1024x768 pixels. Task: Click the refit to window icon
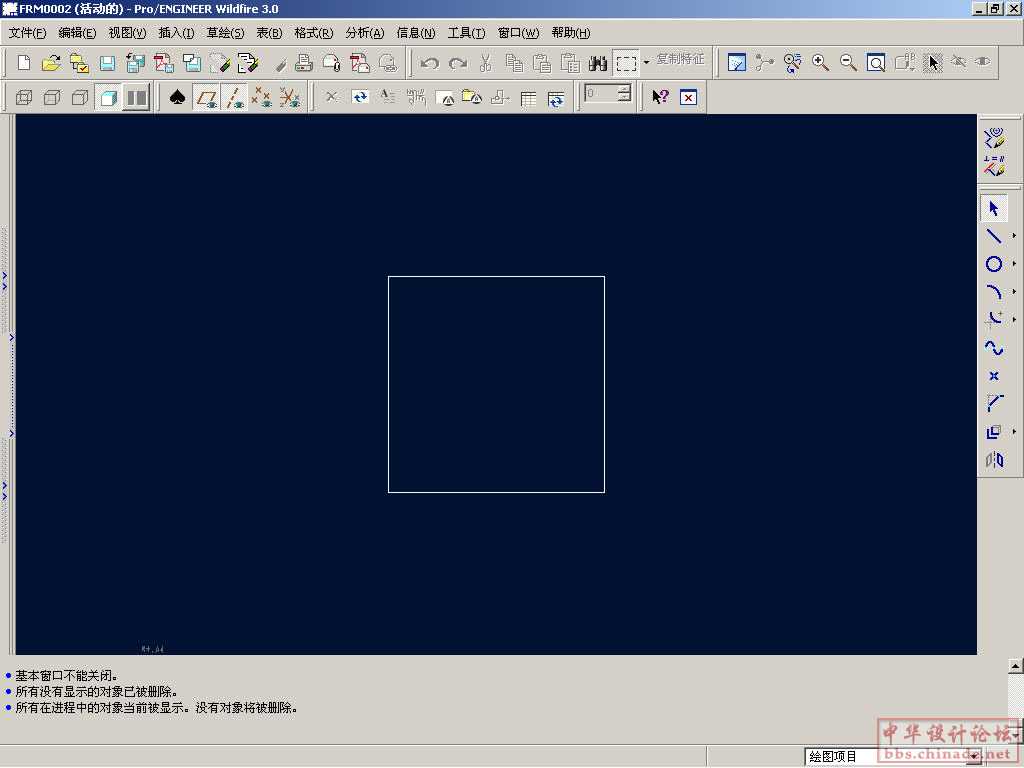[x=876, y=63]
